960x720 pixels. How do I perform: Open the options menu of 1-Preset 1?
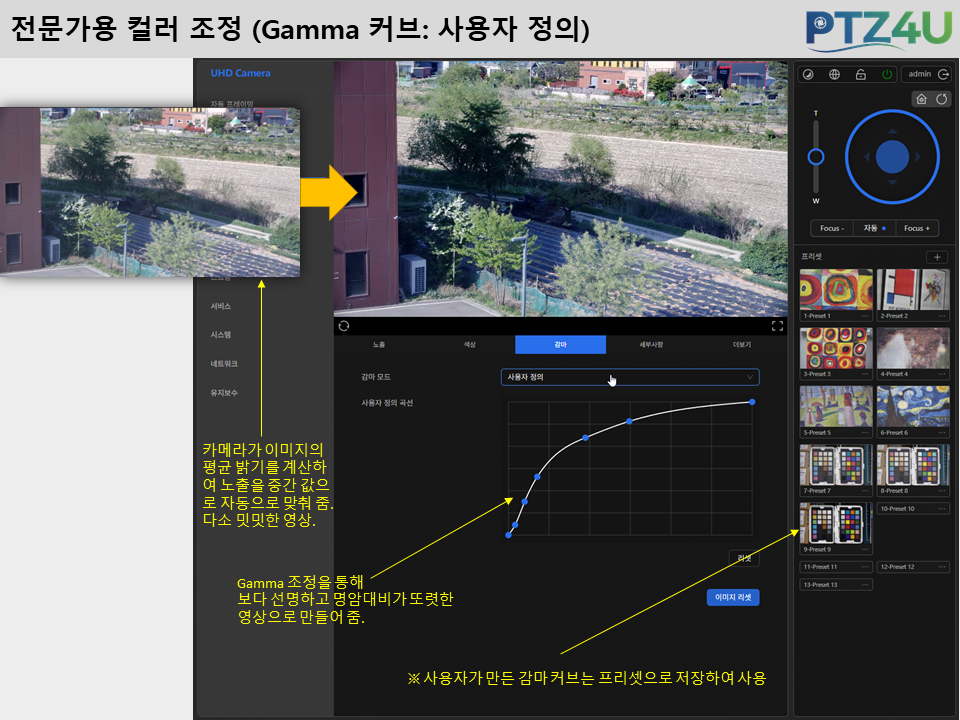(x=864, y=316)
